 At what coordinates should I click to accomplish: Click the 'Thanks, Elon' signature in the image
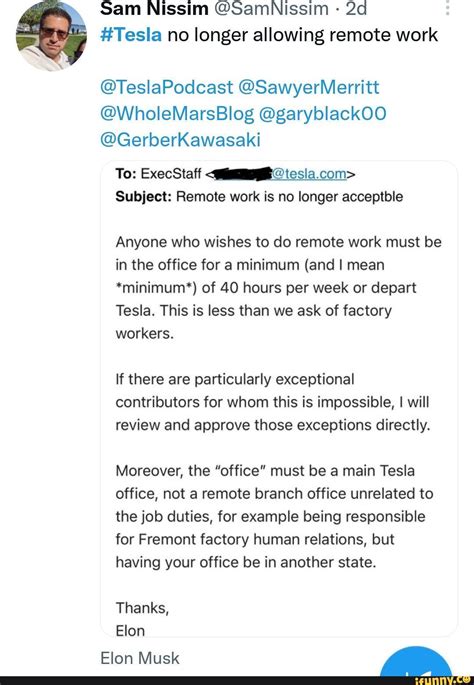(142, 619)
